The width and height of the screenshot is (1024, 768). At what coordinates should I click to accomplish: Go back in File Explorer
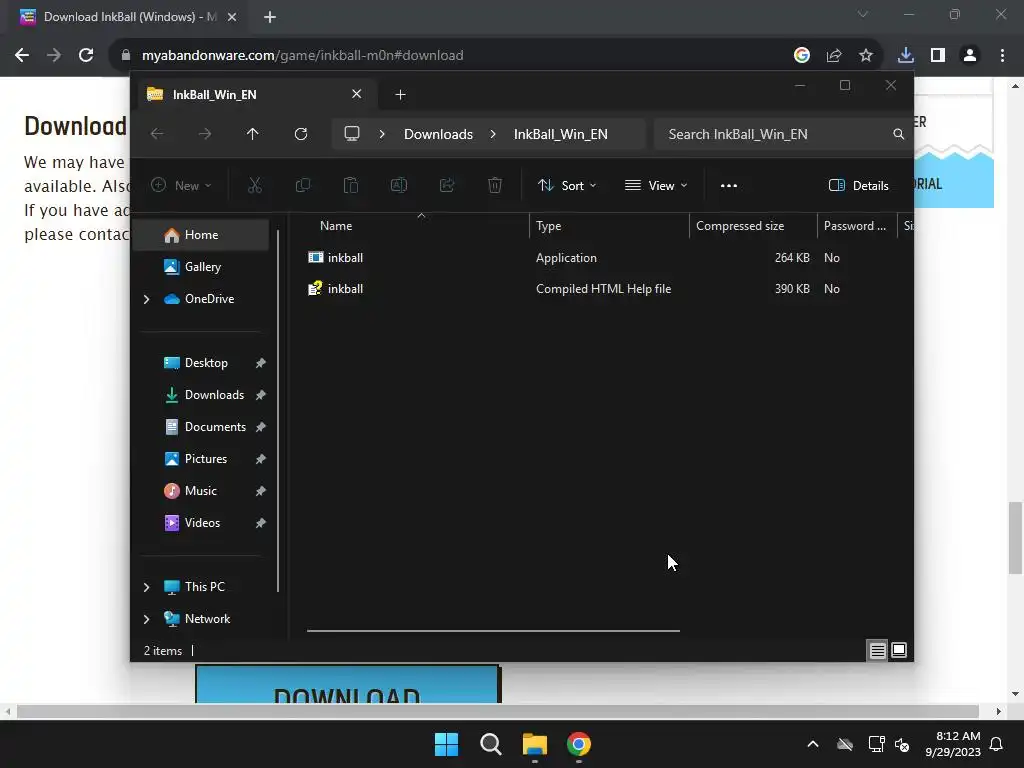click(x=157, y=134)
